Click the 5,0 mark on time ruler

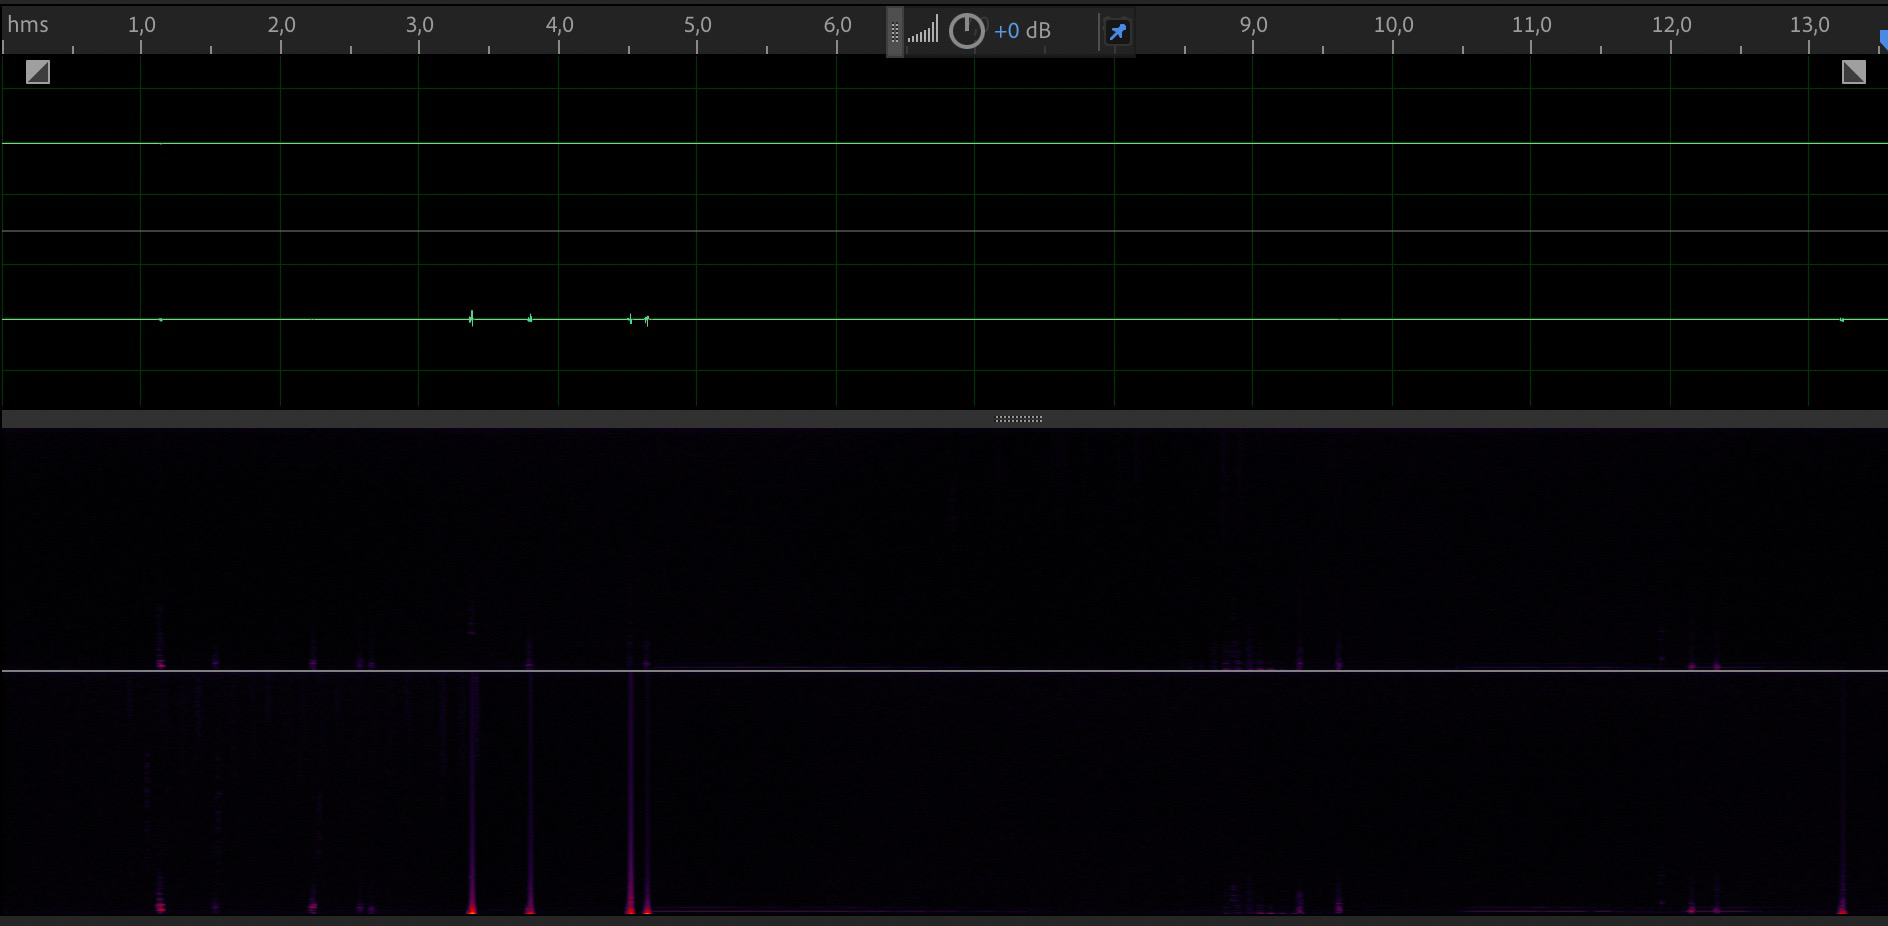coord(697,26)
